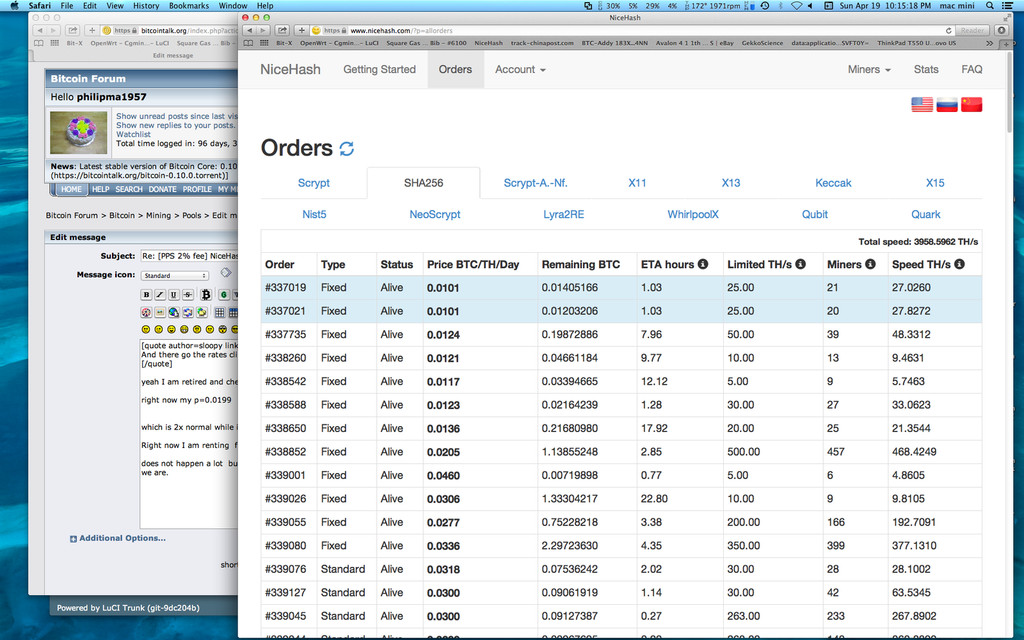Click the GekkoScience bookmark in NiceHash window
The image size is (1024, 640).
pos(762,43)
